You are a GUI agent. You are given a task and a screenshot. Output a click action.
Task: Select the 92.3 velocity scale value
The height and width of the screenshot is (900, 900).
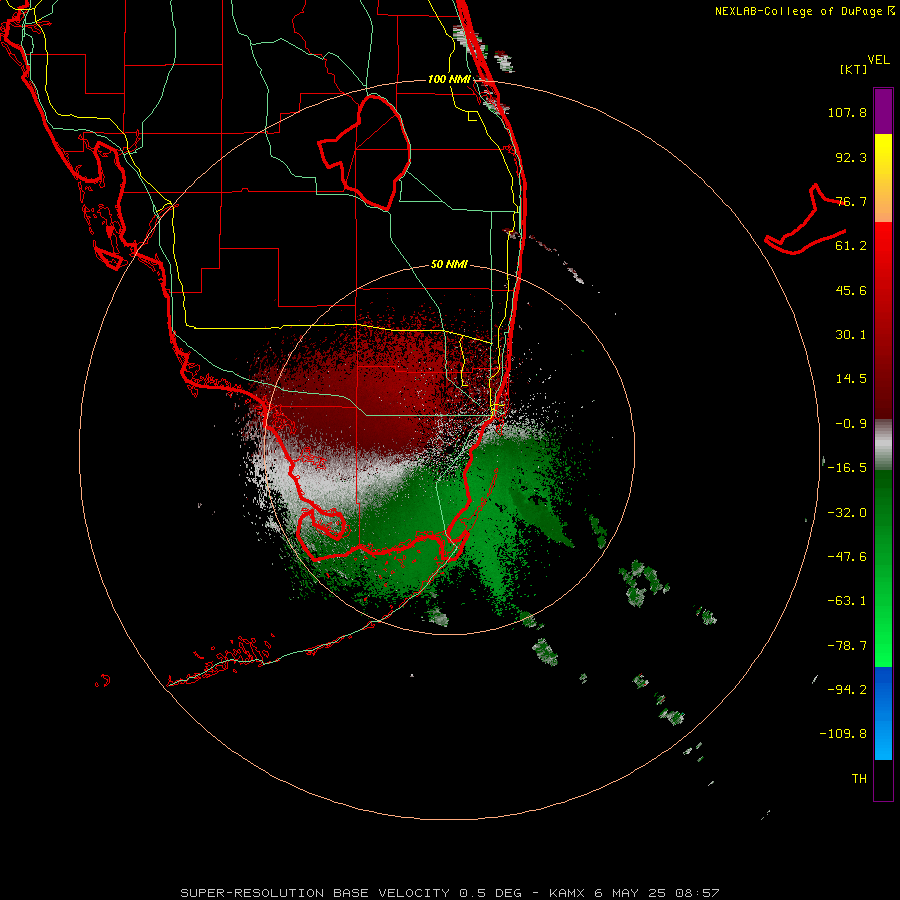[851, 157]
